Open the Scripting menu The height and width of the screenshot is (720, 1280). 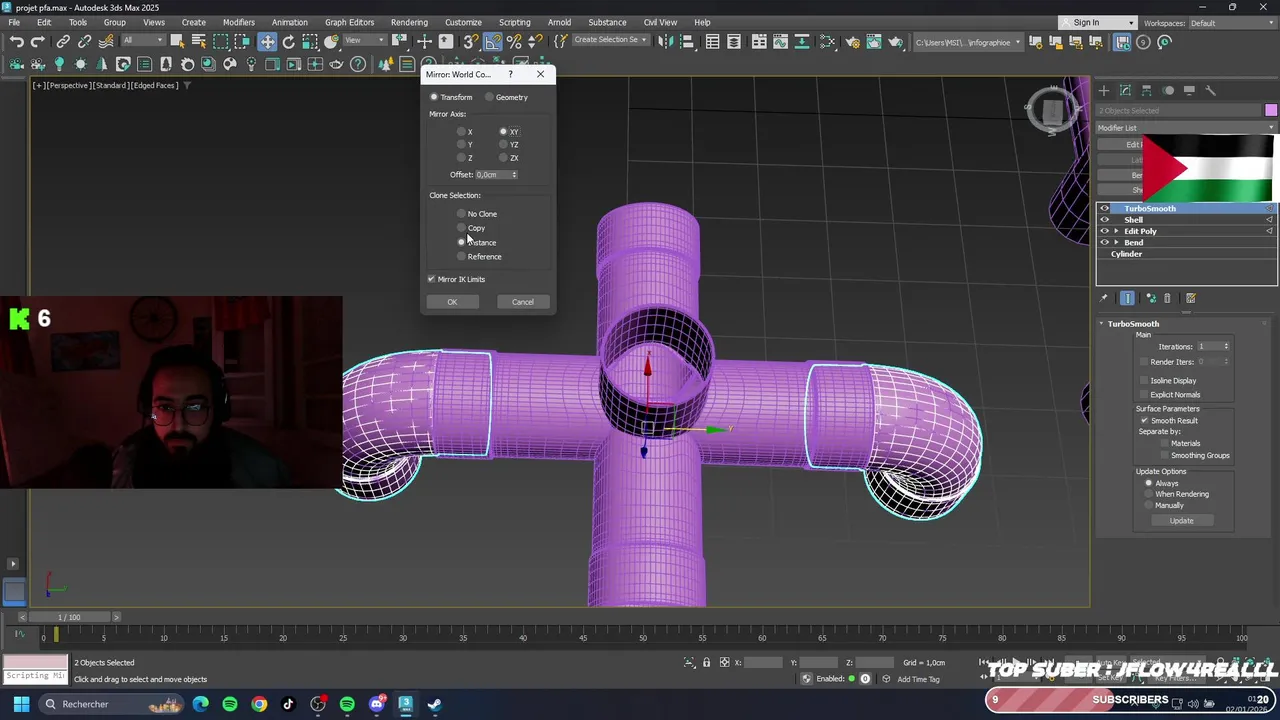pyautogui.click(x=515, y=22)
